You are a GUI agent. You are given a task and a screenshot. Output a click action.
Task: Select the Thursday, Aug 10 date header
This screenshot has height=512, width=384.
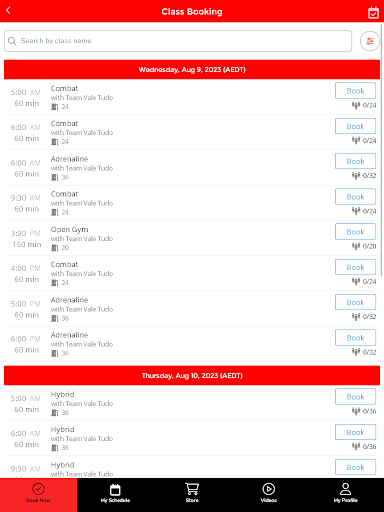pyautogui.click(x=192, y=376)
